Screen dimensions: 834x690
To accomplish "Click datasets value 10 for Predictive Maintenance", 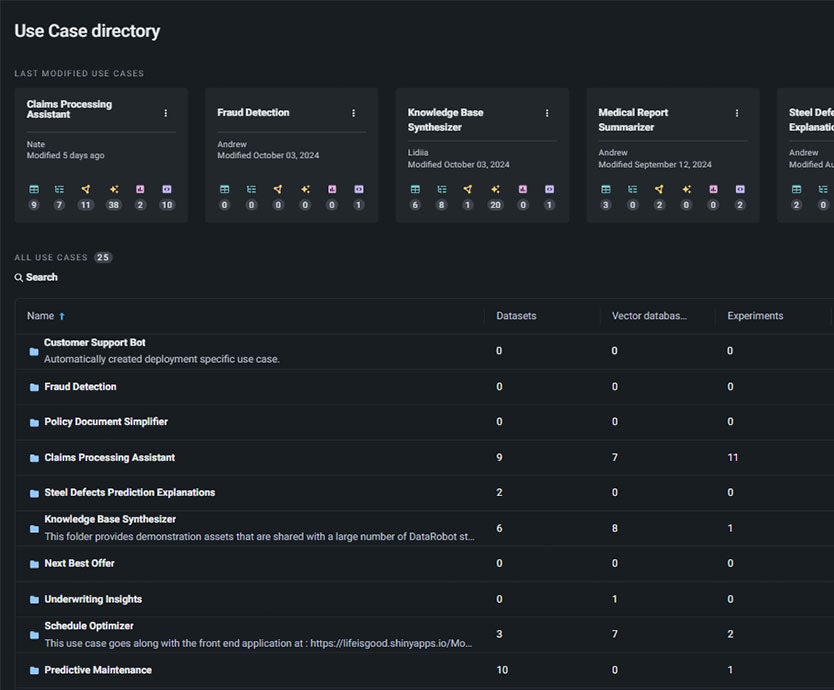I will pos(502,670).
